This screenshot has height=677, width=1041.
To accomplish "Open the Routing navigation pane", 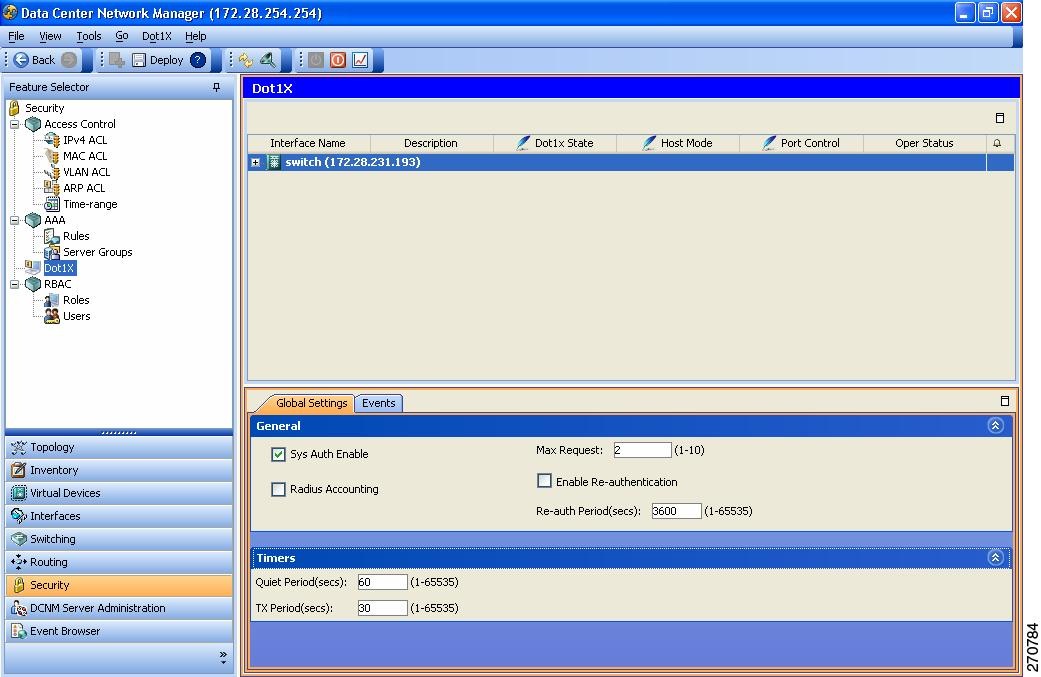I will [120, 562].
